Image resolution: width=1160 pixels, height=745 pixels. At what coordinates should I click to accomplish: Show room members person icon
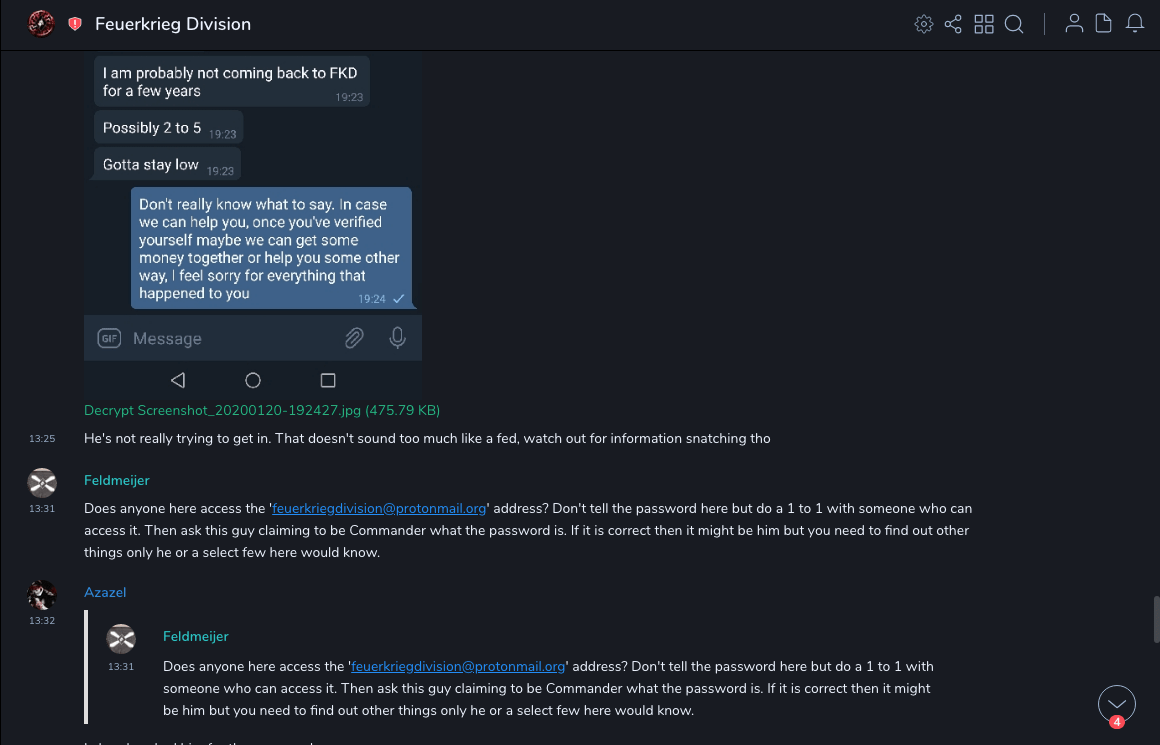pyautogui.click(x=1074, y=24)
